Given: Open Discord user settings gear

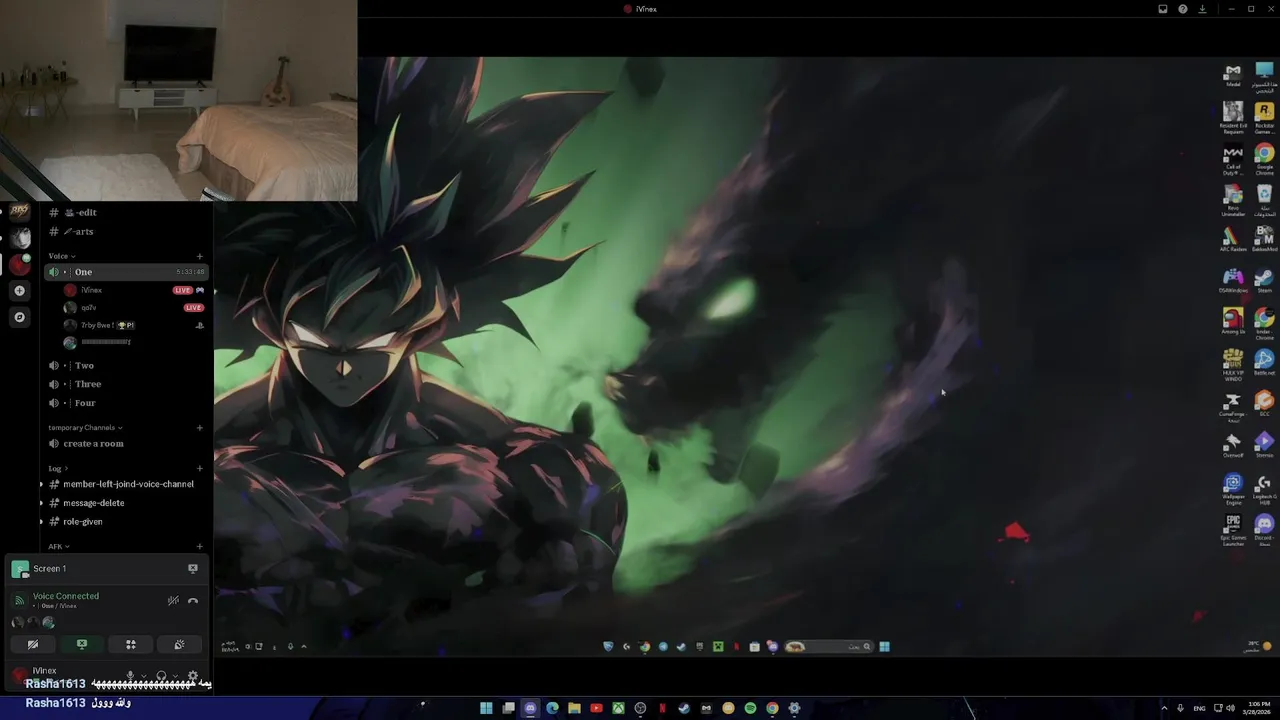Looking at the screenshot, I should 193,676.
